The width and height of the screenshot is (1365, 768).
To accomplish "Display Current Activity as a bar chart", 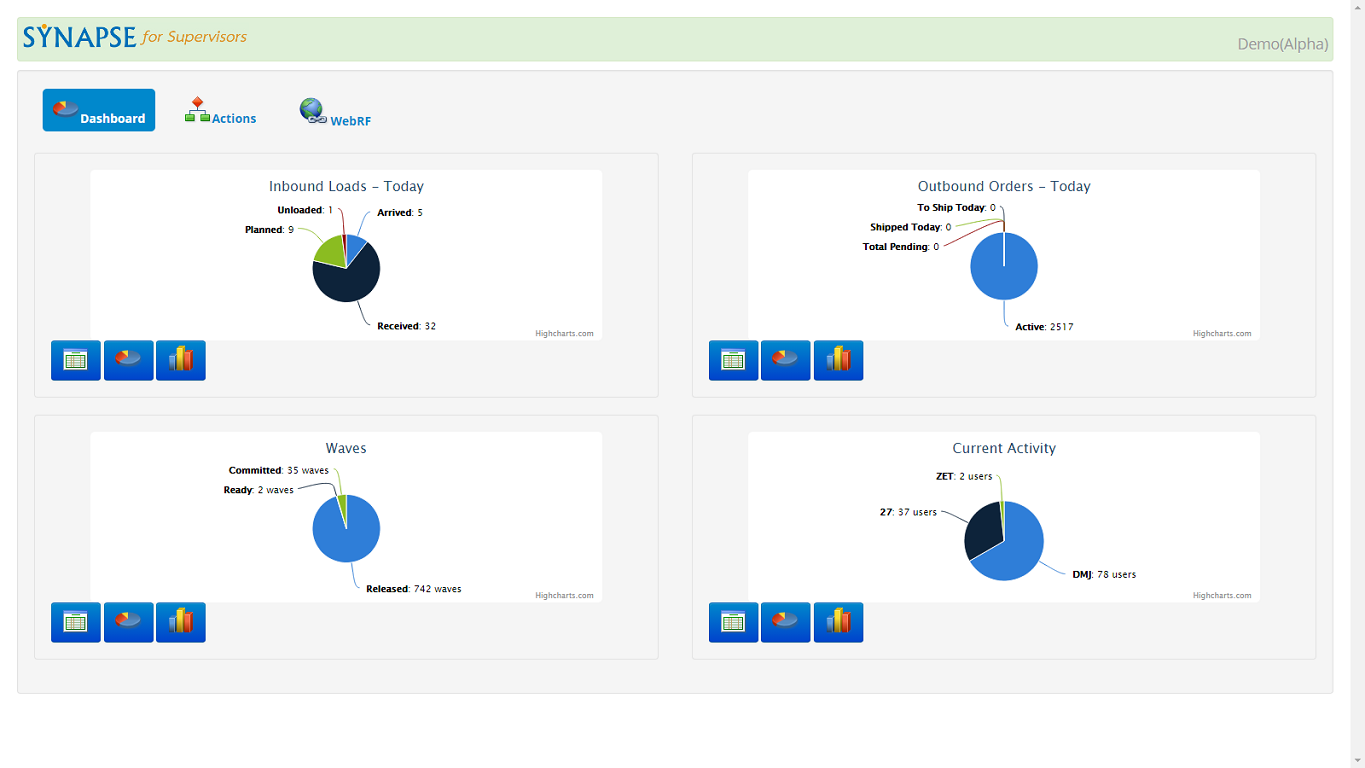I will (838, 621).
